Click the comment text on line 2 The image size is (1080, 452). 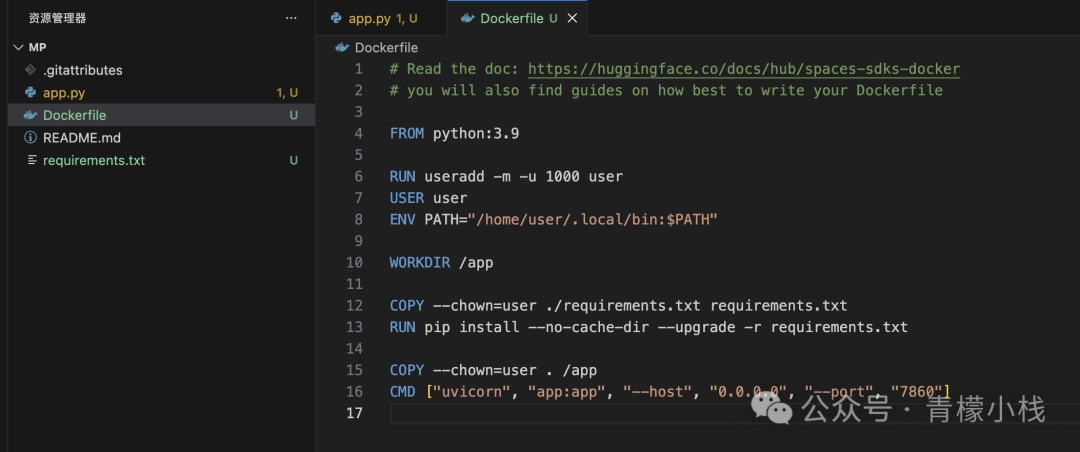tap(666, 90)
